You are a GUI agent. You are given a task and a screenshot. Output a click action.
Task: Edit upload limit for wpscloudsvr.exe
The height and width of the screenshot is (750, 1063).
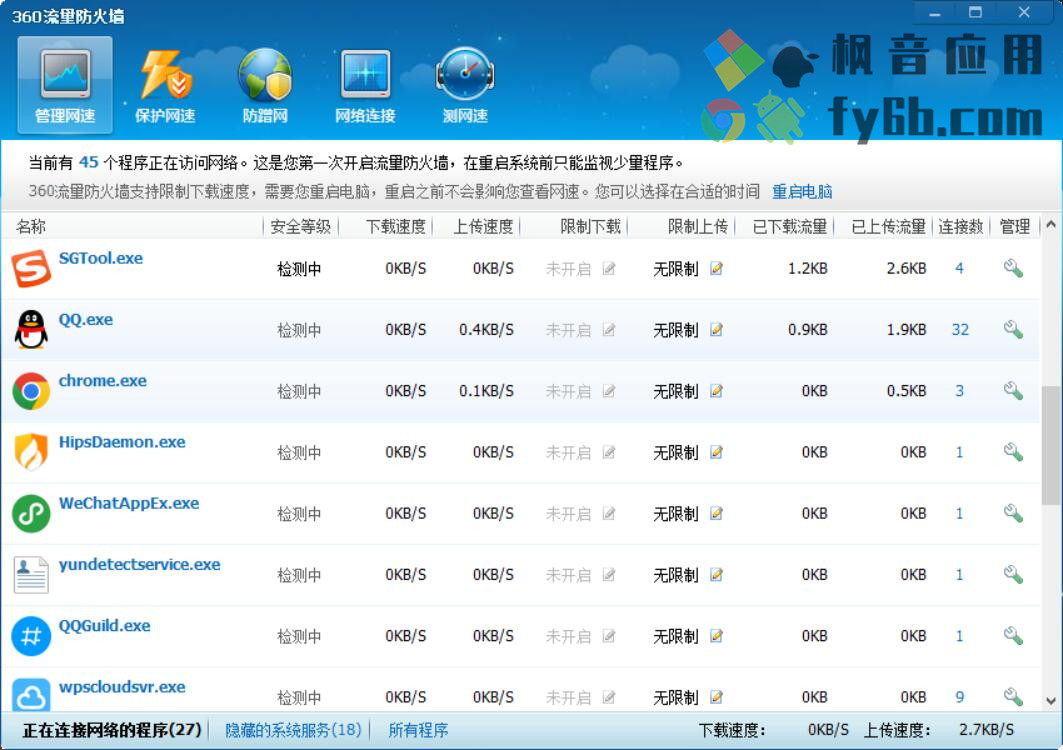[x=717, y=697]
